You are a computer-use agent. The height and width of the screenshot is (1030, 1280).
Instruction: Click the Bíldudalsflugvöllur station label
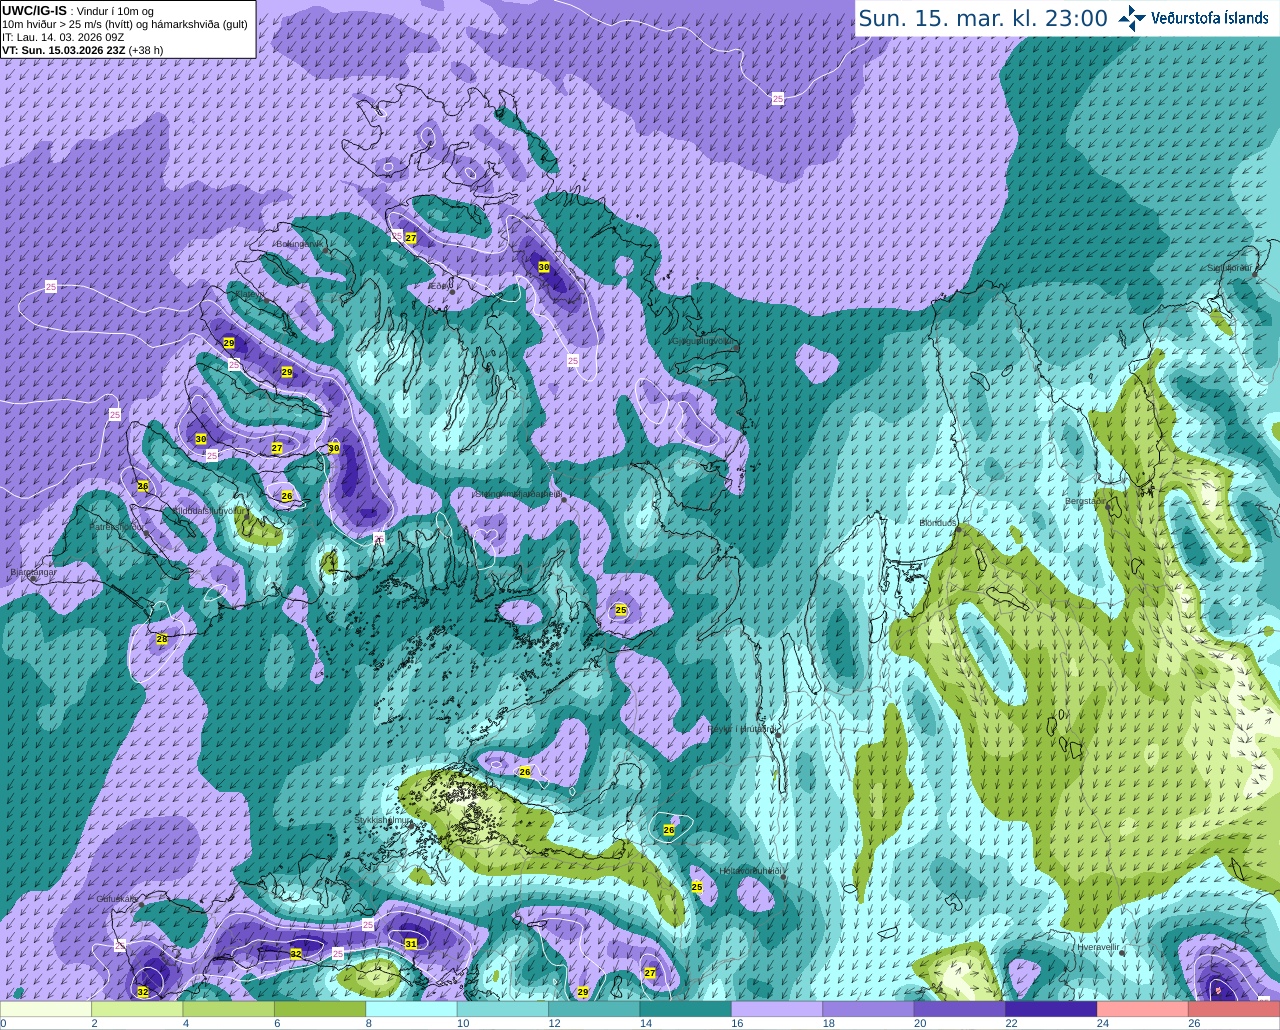pos(208,510)
